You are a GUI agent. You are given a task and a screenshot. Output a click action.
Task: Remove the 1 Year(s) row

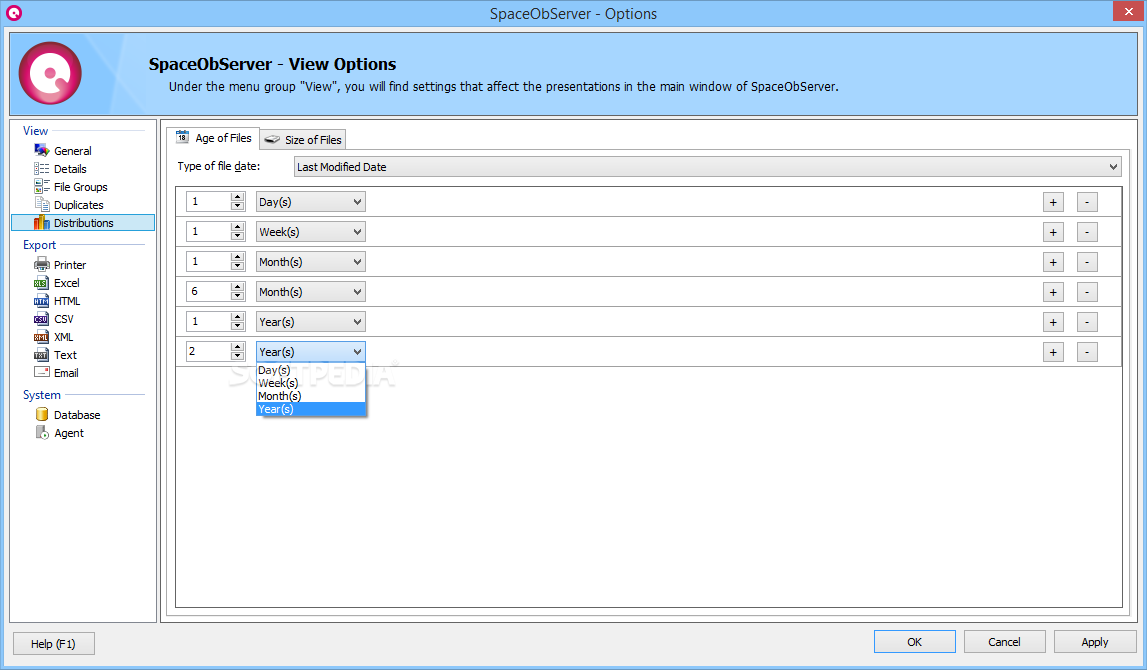(1087, 322)
